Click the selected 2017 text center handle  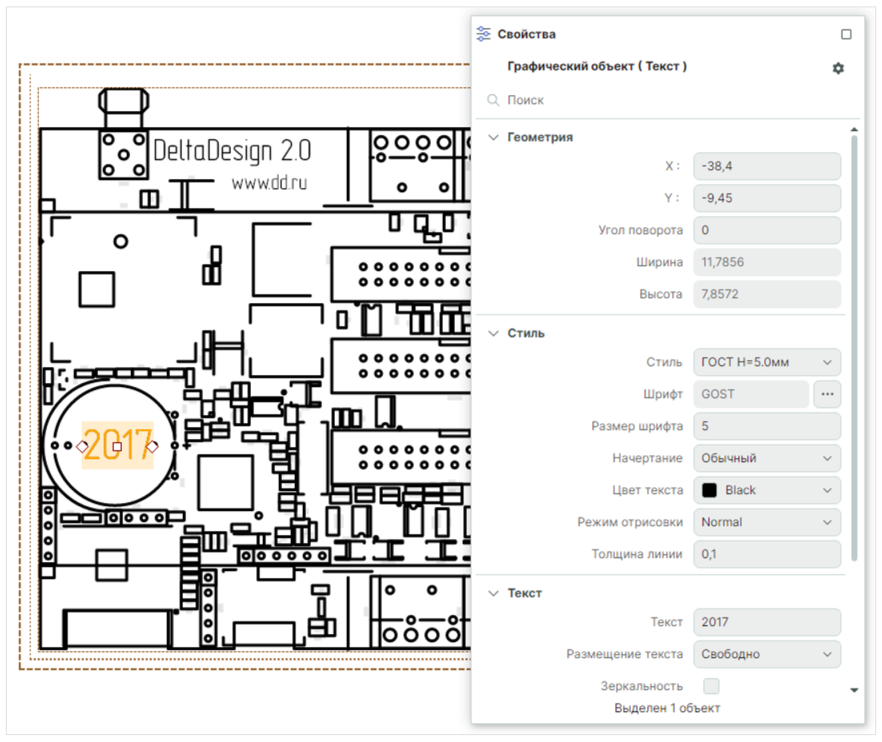point(117,446)
